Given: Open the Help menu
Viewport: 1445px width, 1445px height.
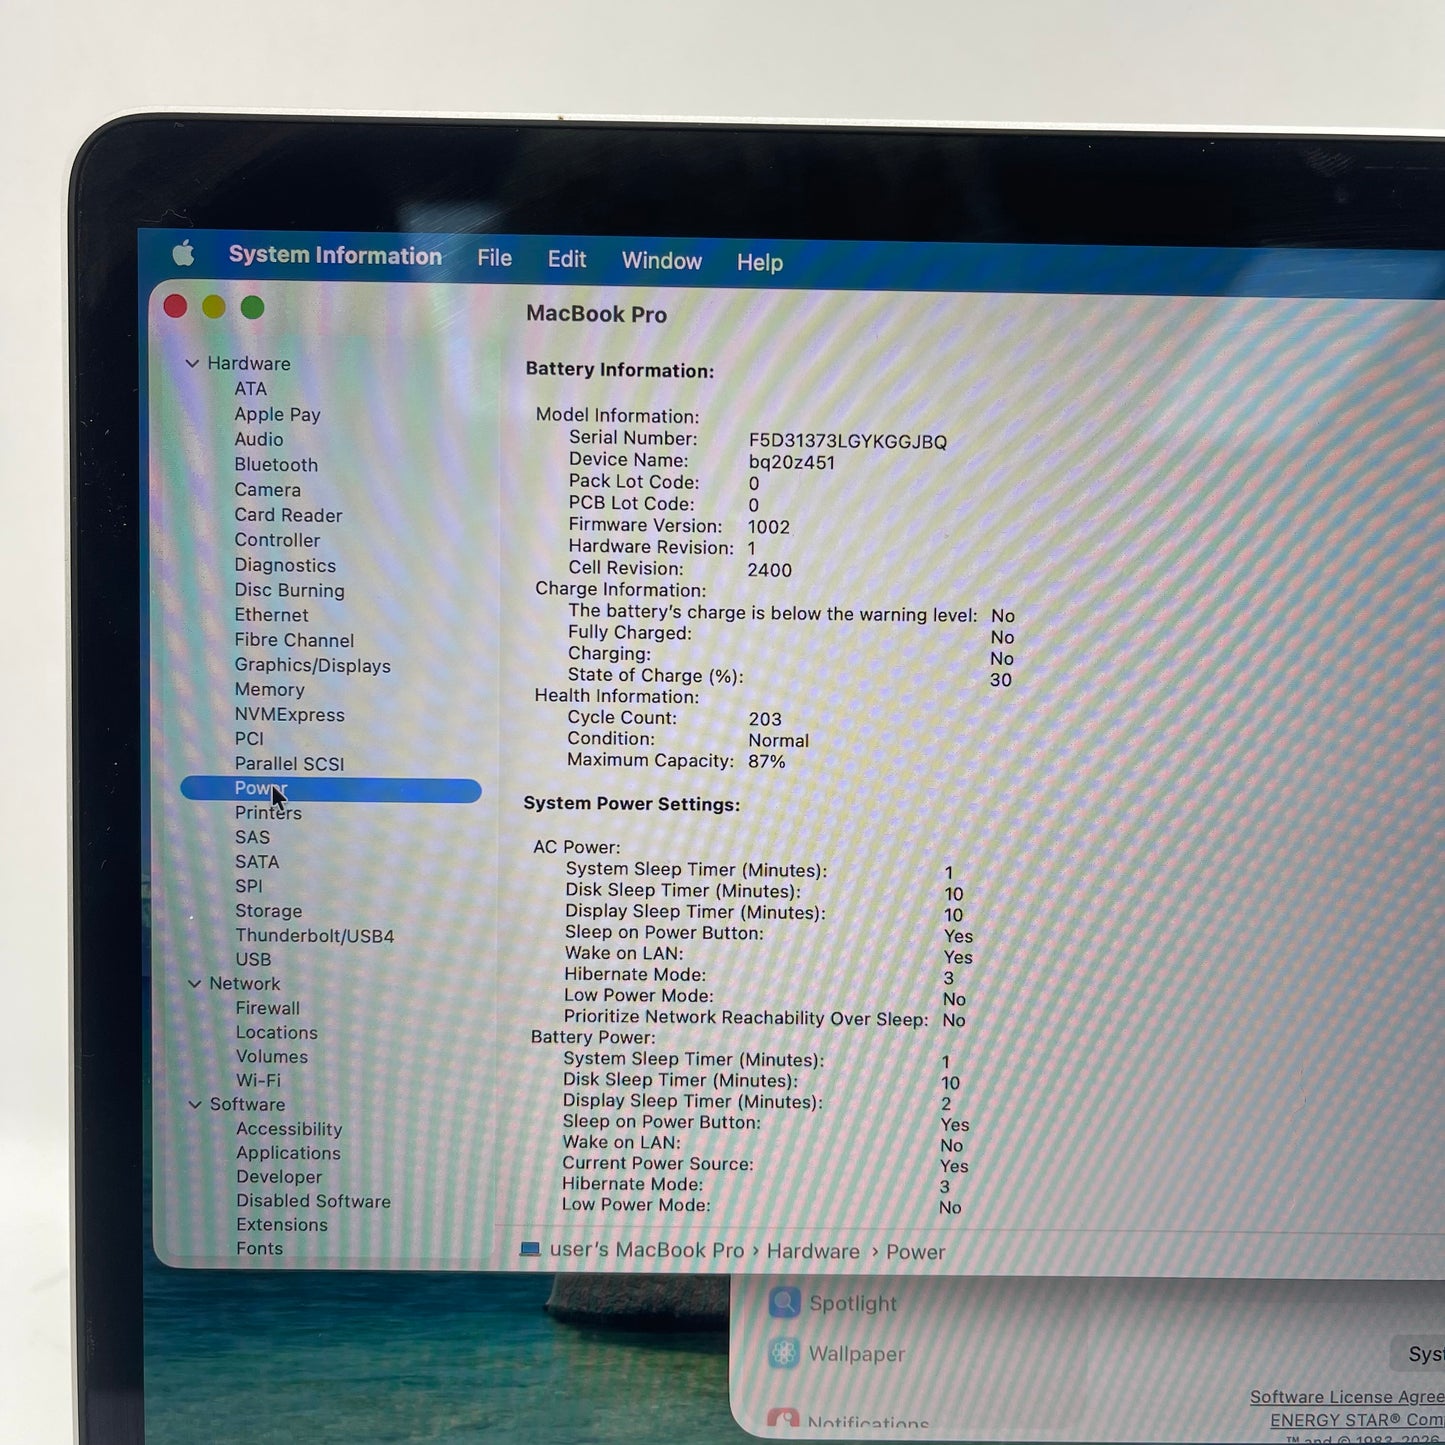Looking at the screenshot, I should [x=759, y=262].
